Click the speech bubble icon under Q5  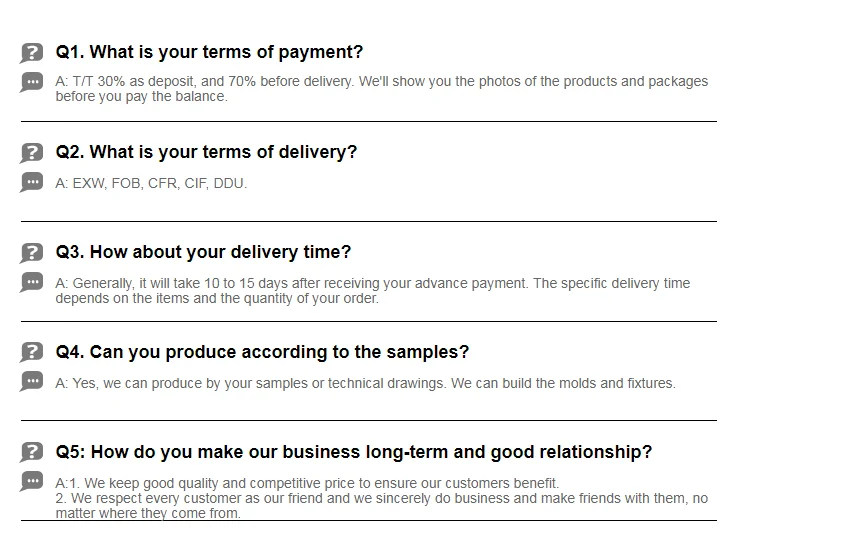(x=31, y=481)
